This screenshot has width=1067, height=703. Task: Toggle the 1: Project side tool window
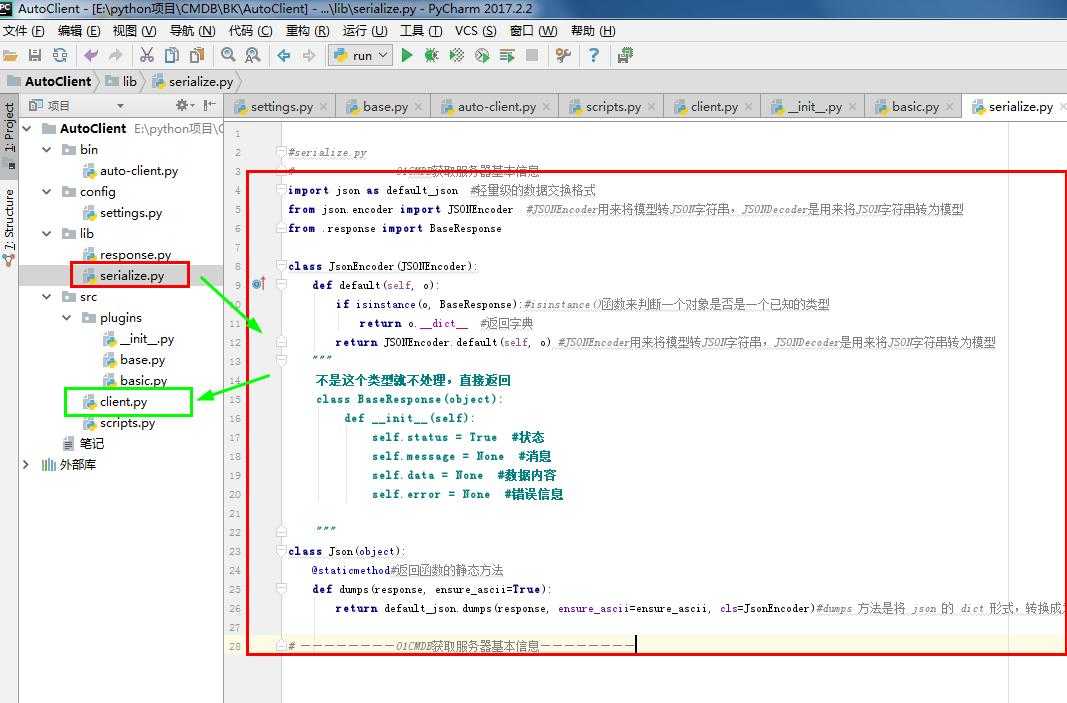pos(9,135)
